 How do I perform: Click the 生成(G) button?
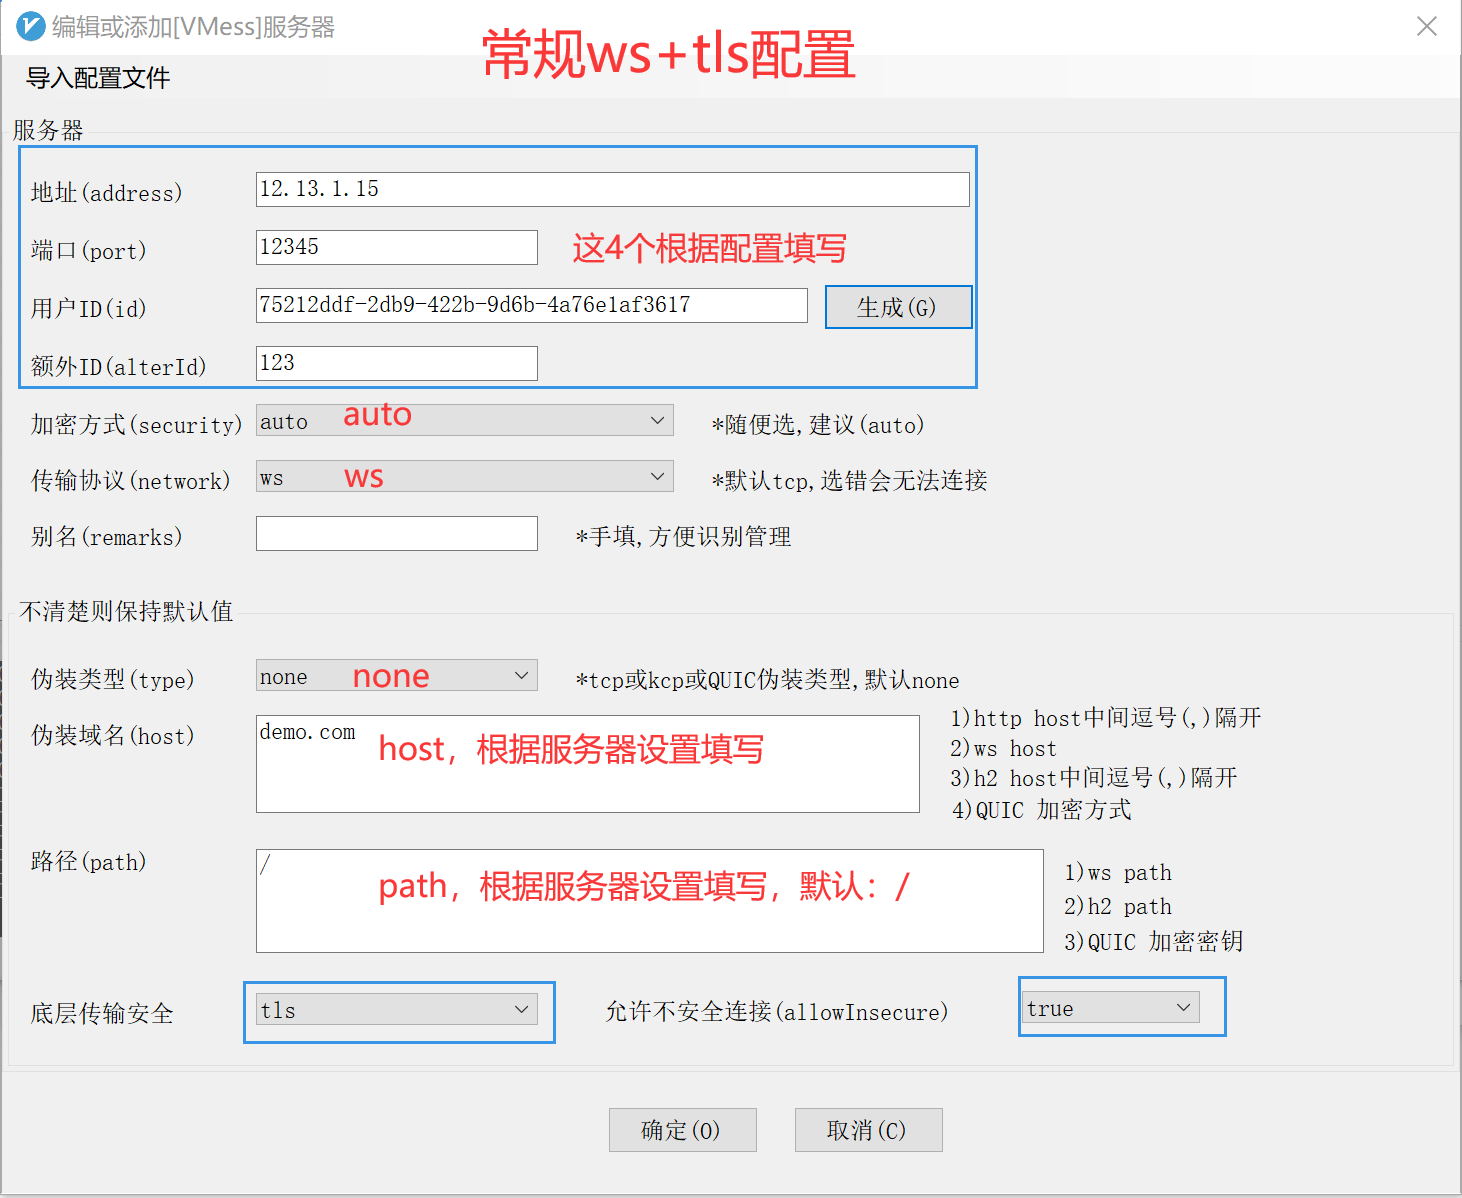tap(897, 307)
